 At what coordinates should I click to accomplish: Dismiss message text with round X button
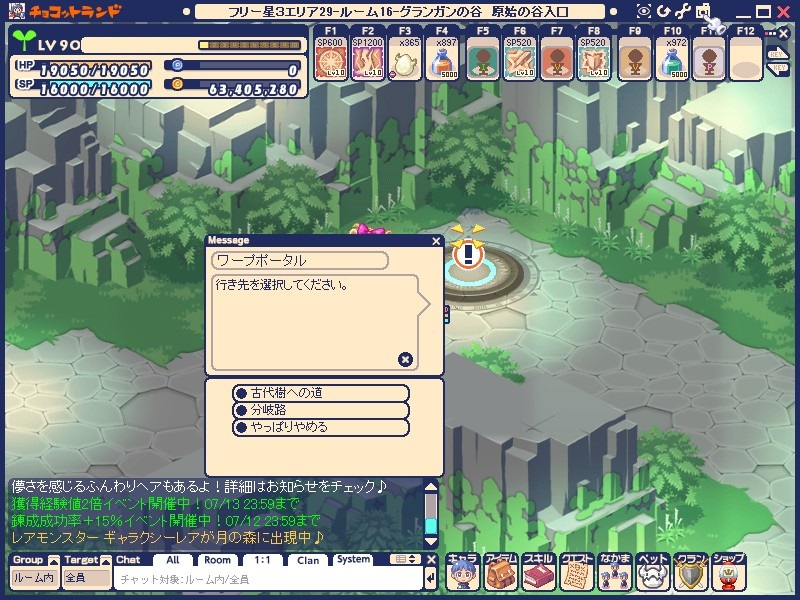tap(405, 360)
